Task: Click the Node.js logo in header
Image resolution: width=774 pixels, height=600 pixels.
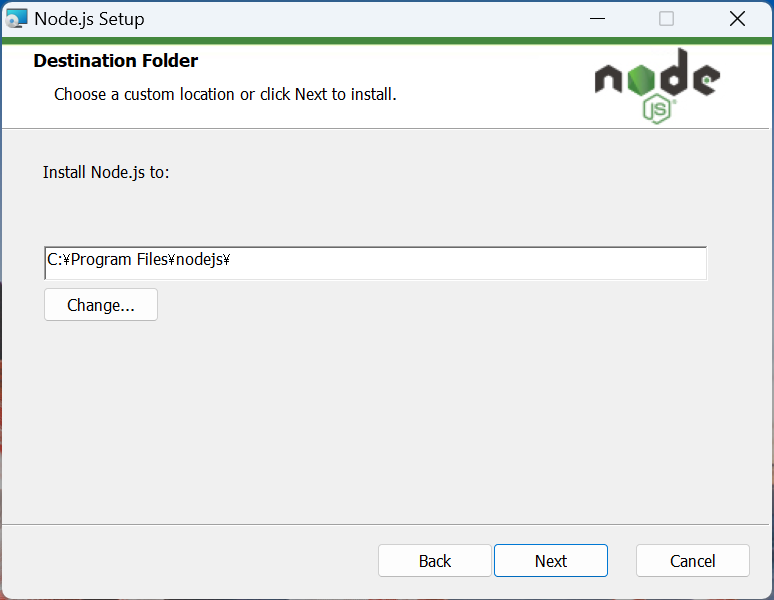Action: (657, 86)
